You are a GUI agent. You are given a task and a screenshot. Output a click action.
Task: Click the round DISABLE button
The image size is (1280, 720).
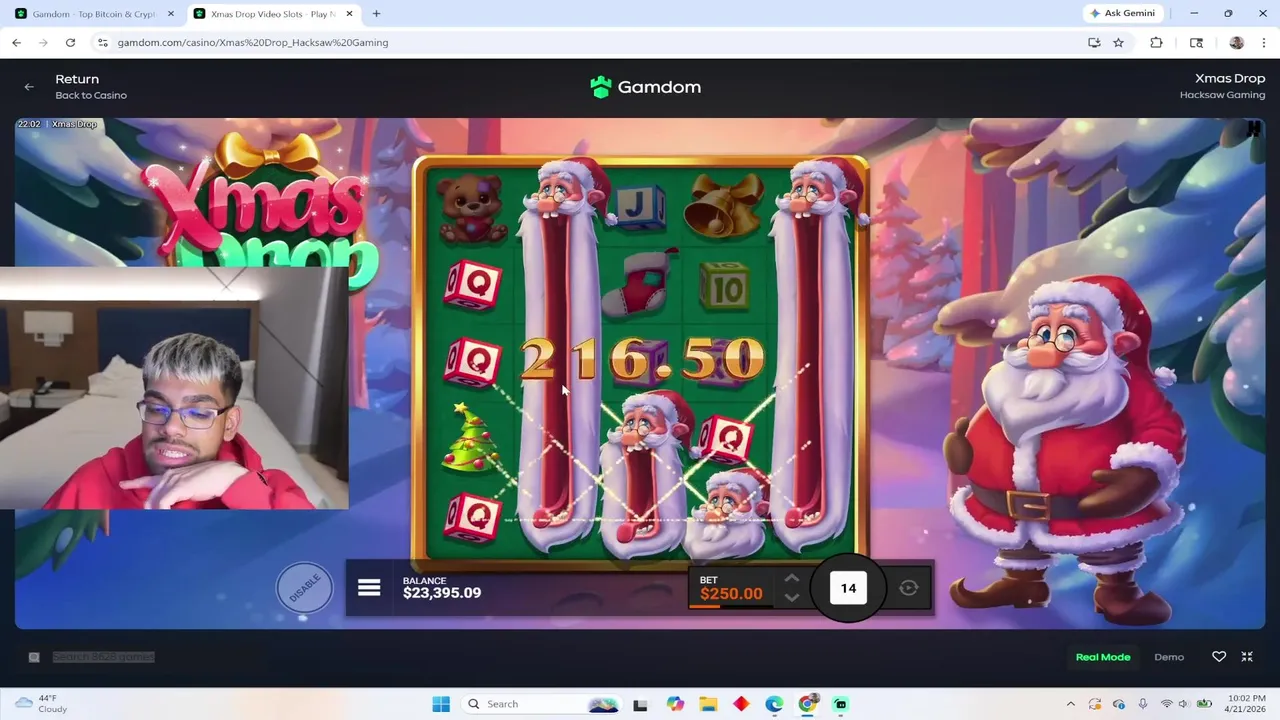pos(304,587)
